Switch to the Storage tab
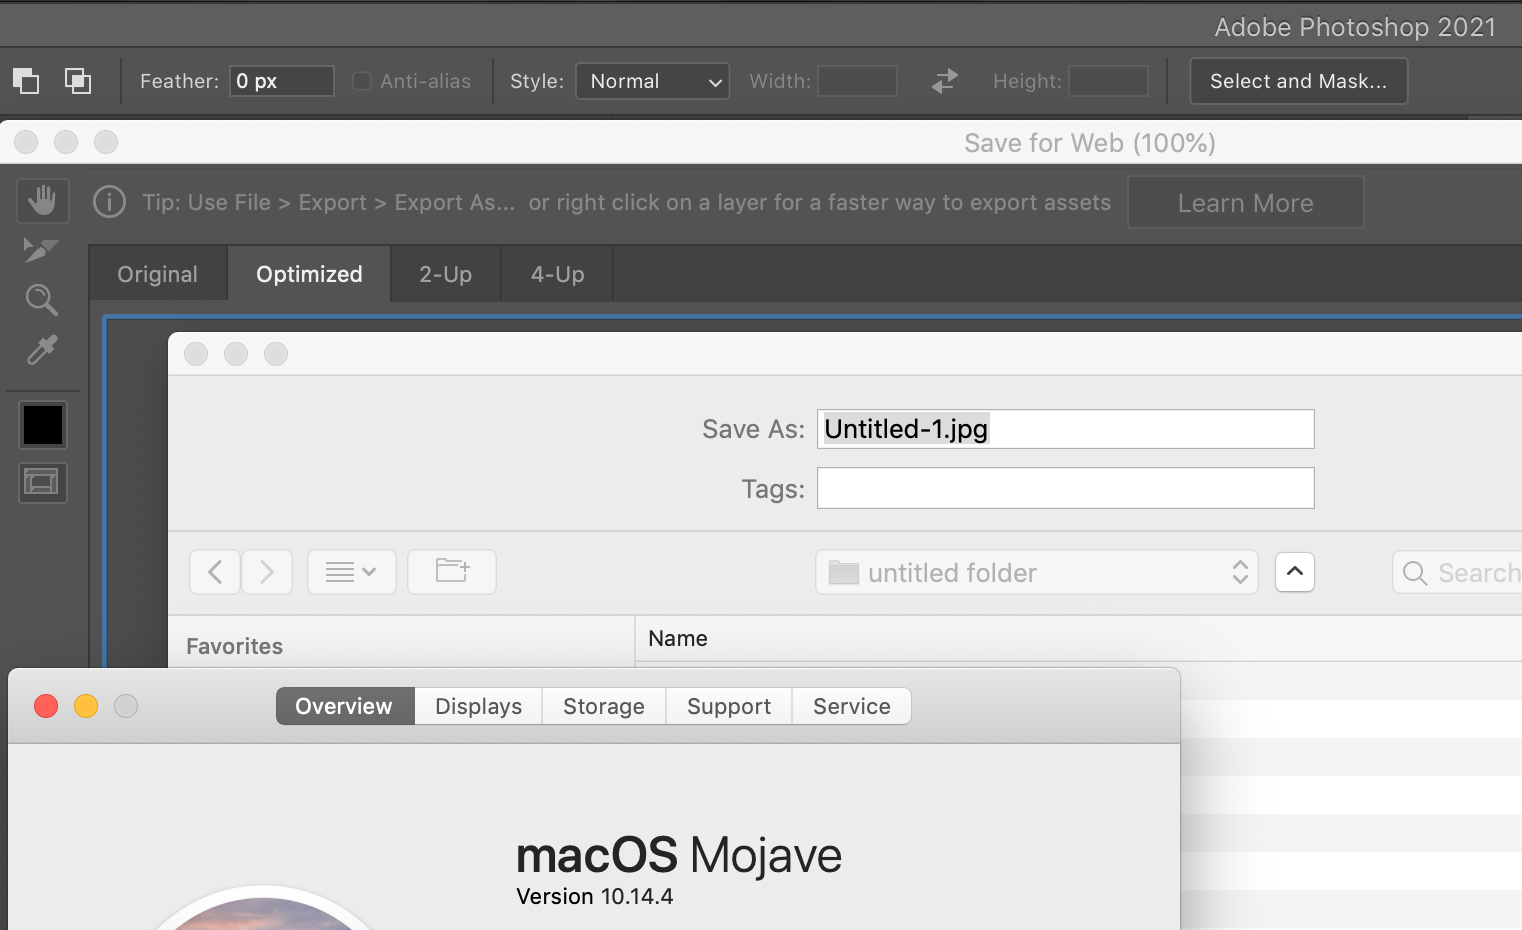Viewport: 1522px width, 930px height. click(602, 706)
